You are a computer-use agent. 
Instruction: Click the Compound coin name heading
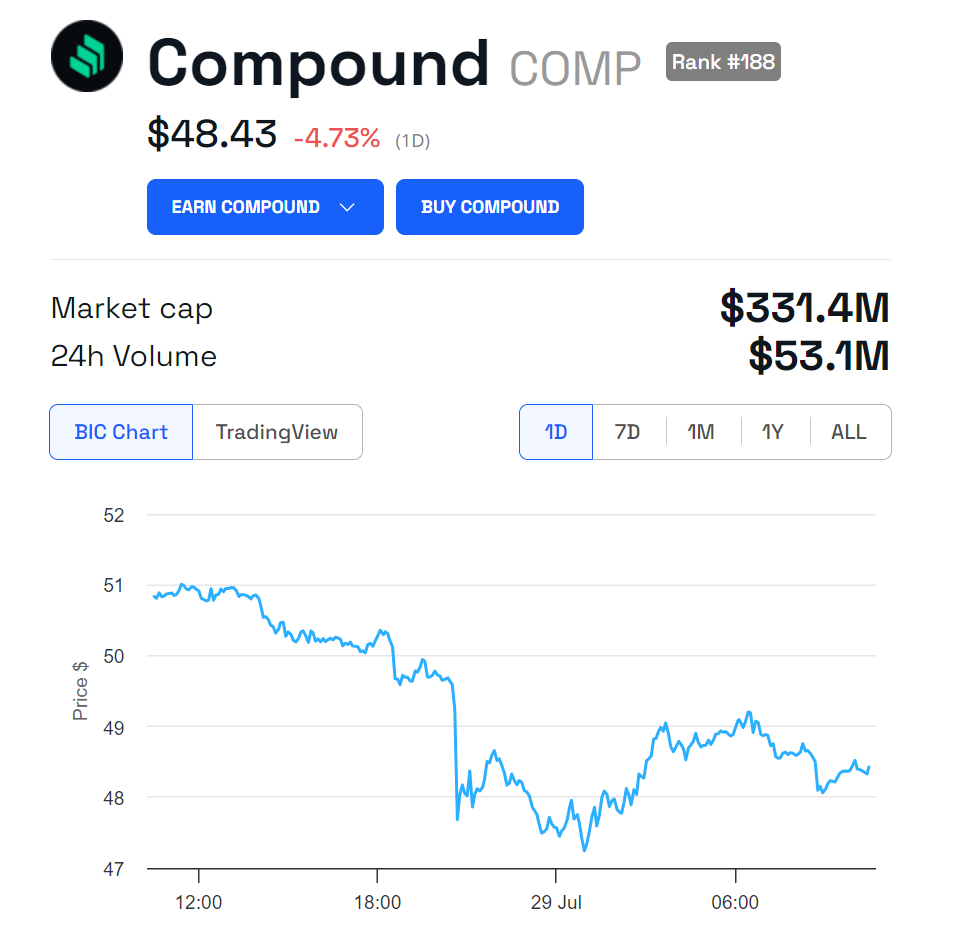[319, 62]
